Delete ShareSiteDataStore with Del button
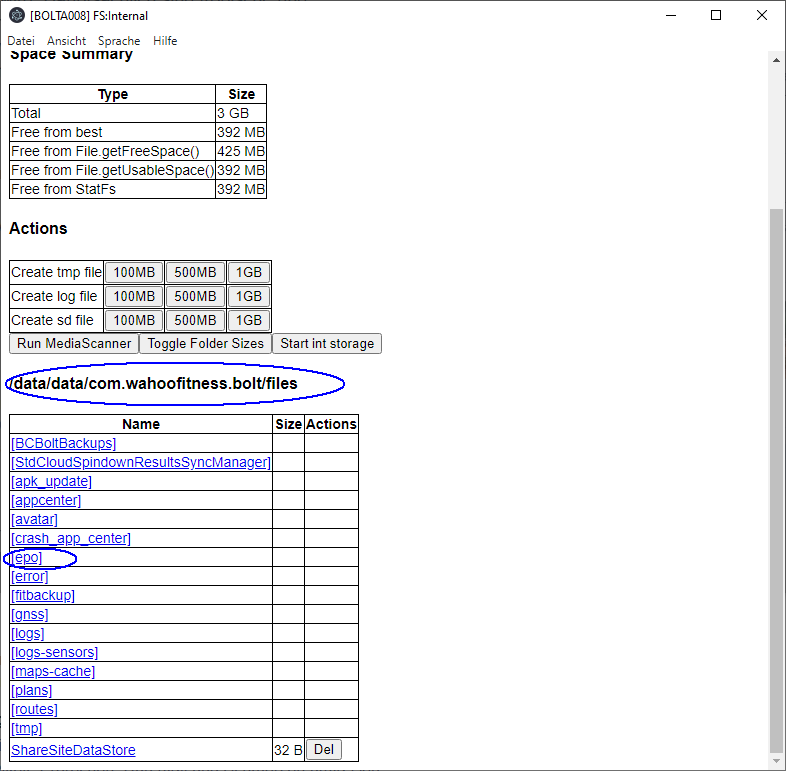Viewport: 786px width, 771px height. click(x=324, y=749)
